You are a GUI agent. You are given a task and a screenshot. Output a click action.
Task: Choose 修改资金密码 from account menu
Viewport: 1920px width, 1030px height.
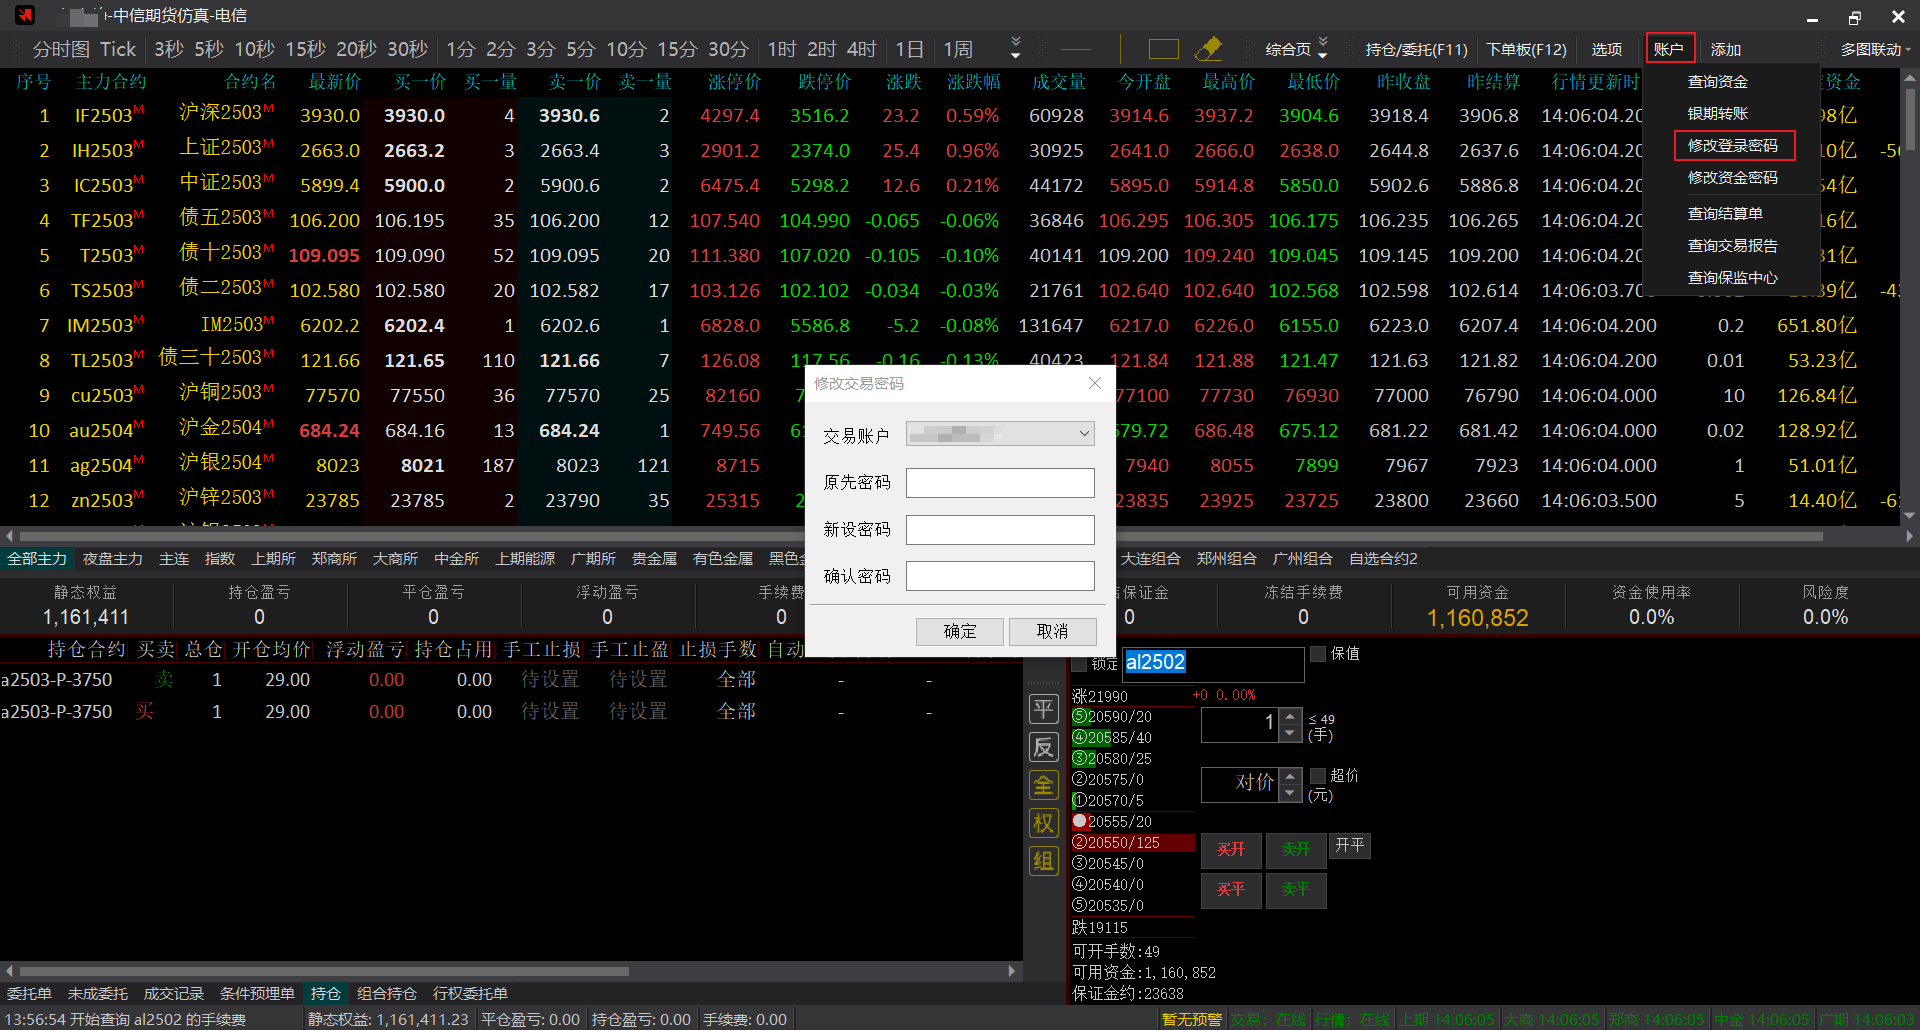[1732, 178]
